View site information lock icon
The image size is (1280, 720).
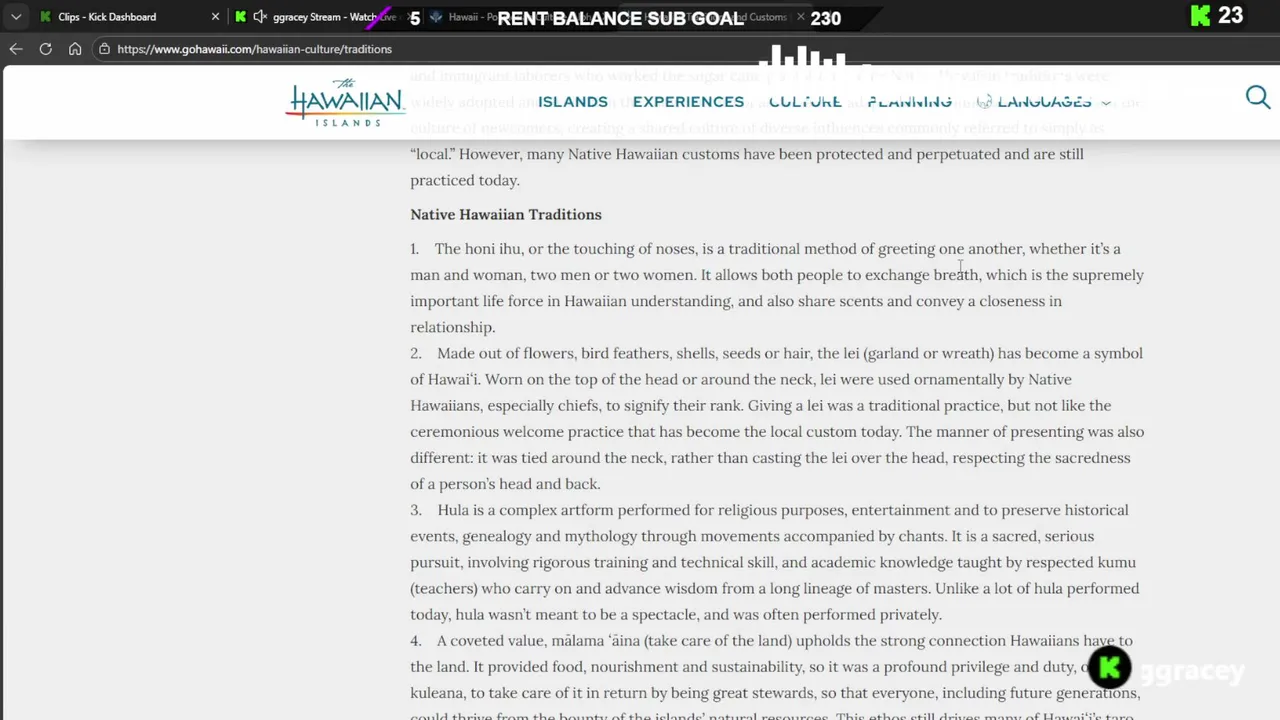pyautogui.click(x=104, y=49)
